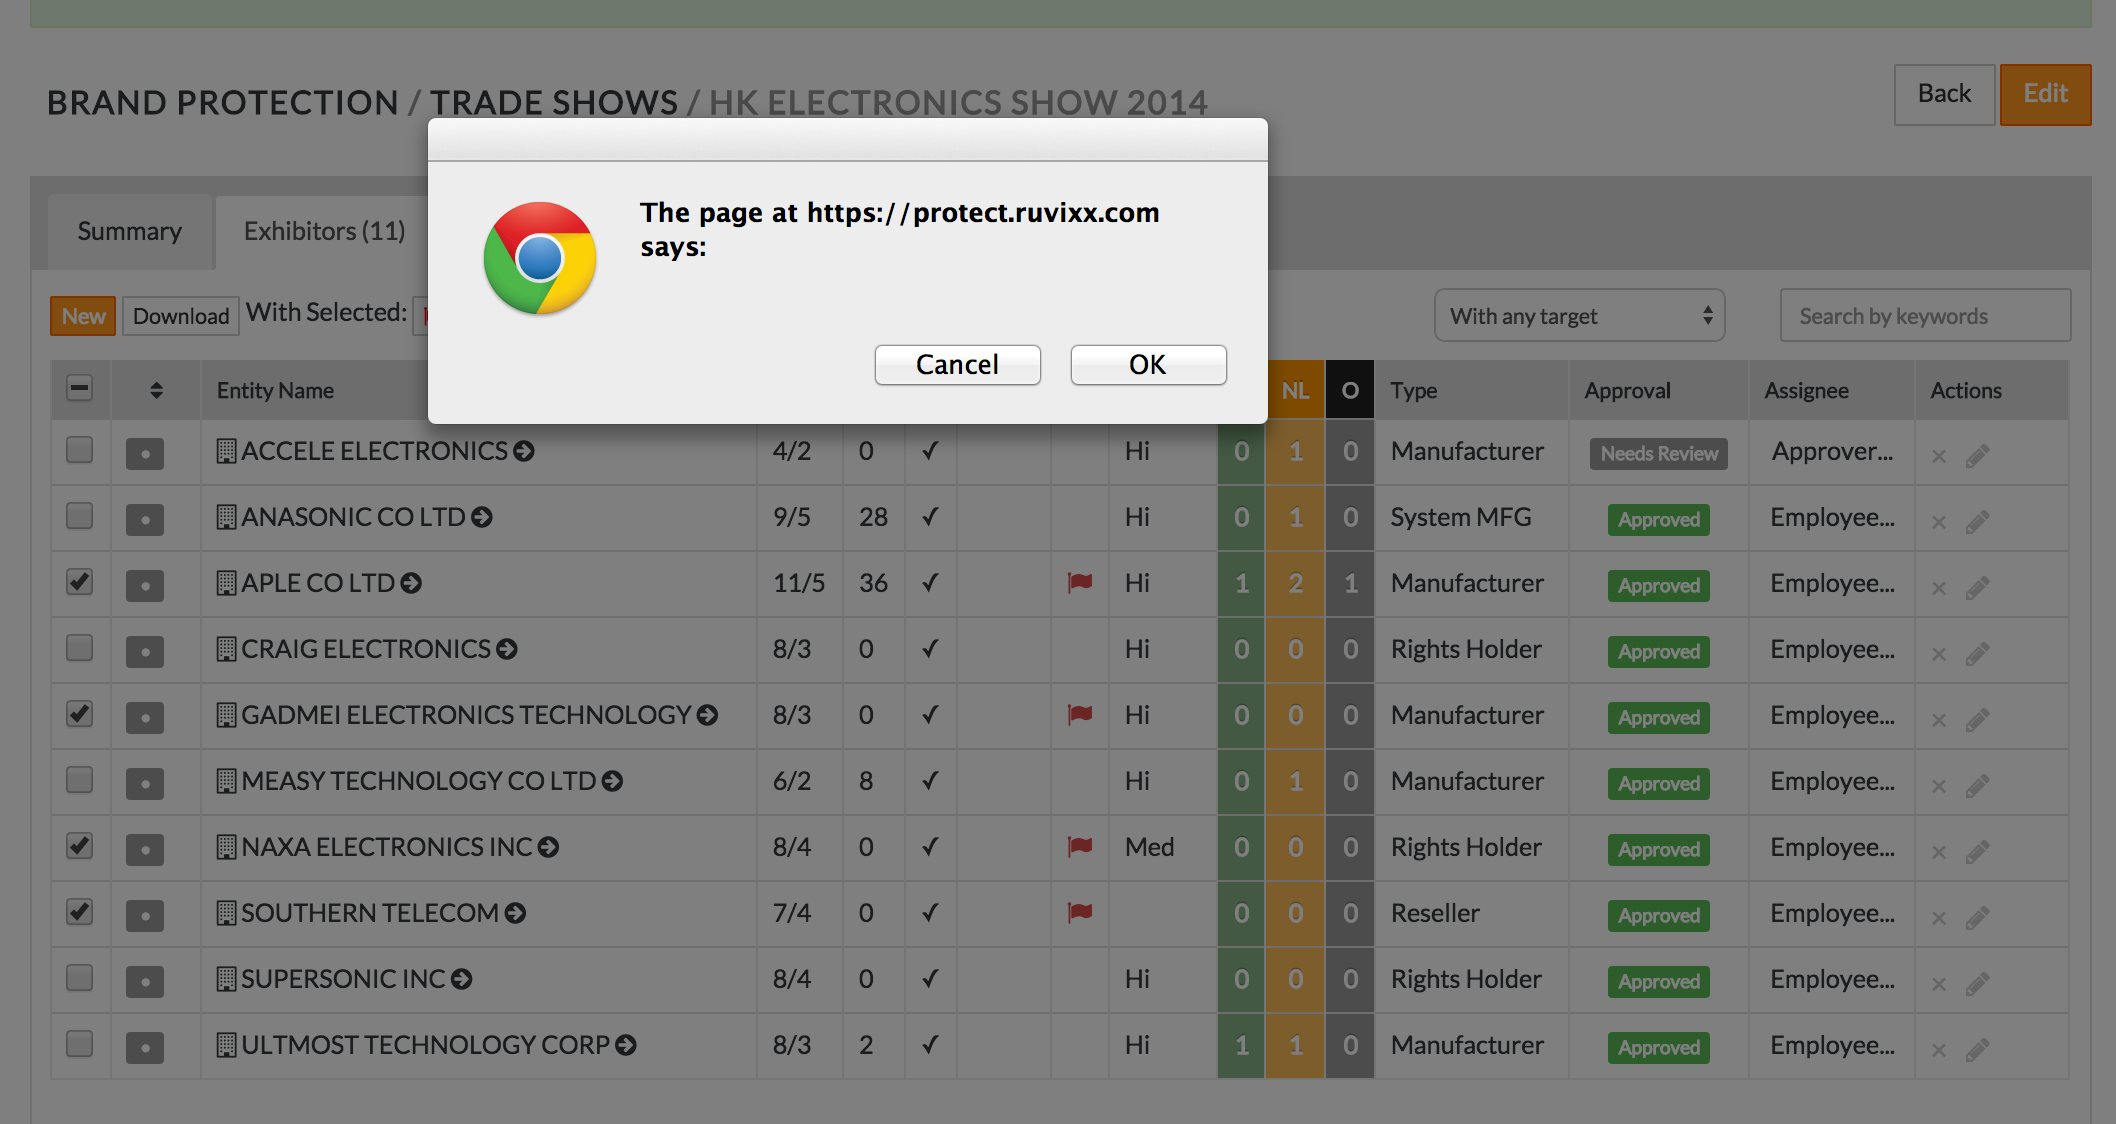Open arrow link icon beside APLE CO LTD
This screenshot has height=1124, width=2116.
coord(411,583)
